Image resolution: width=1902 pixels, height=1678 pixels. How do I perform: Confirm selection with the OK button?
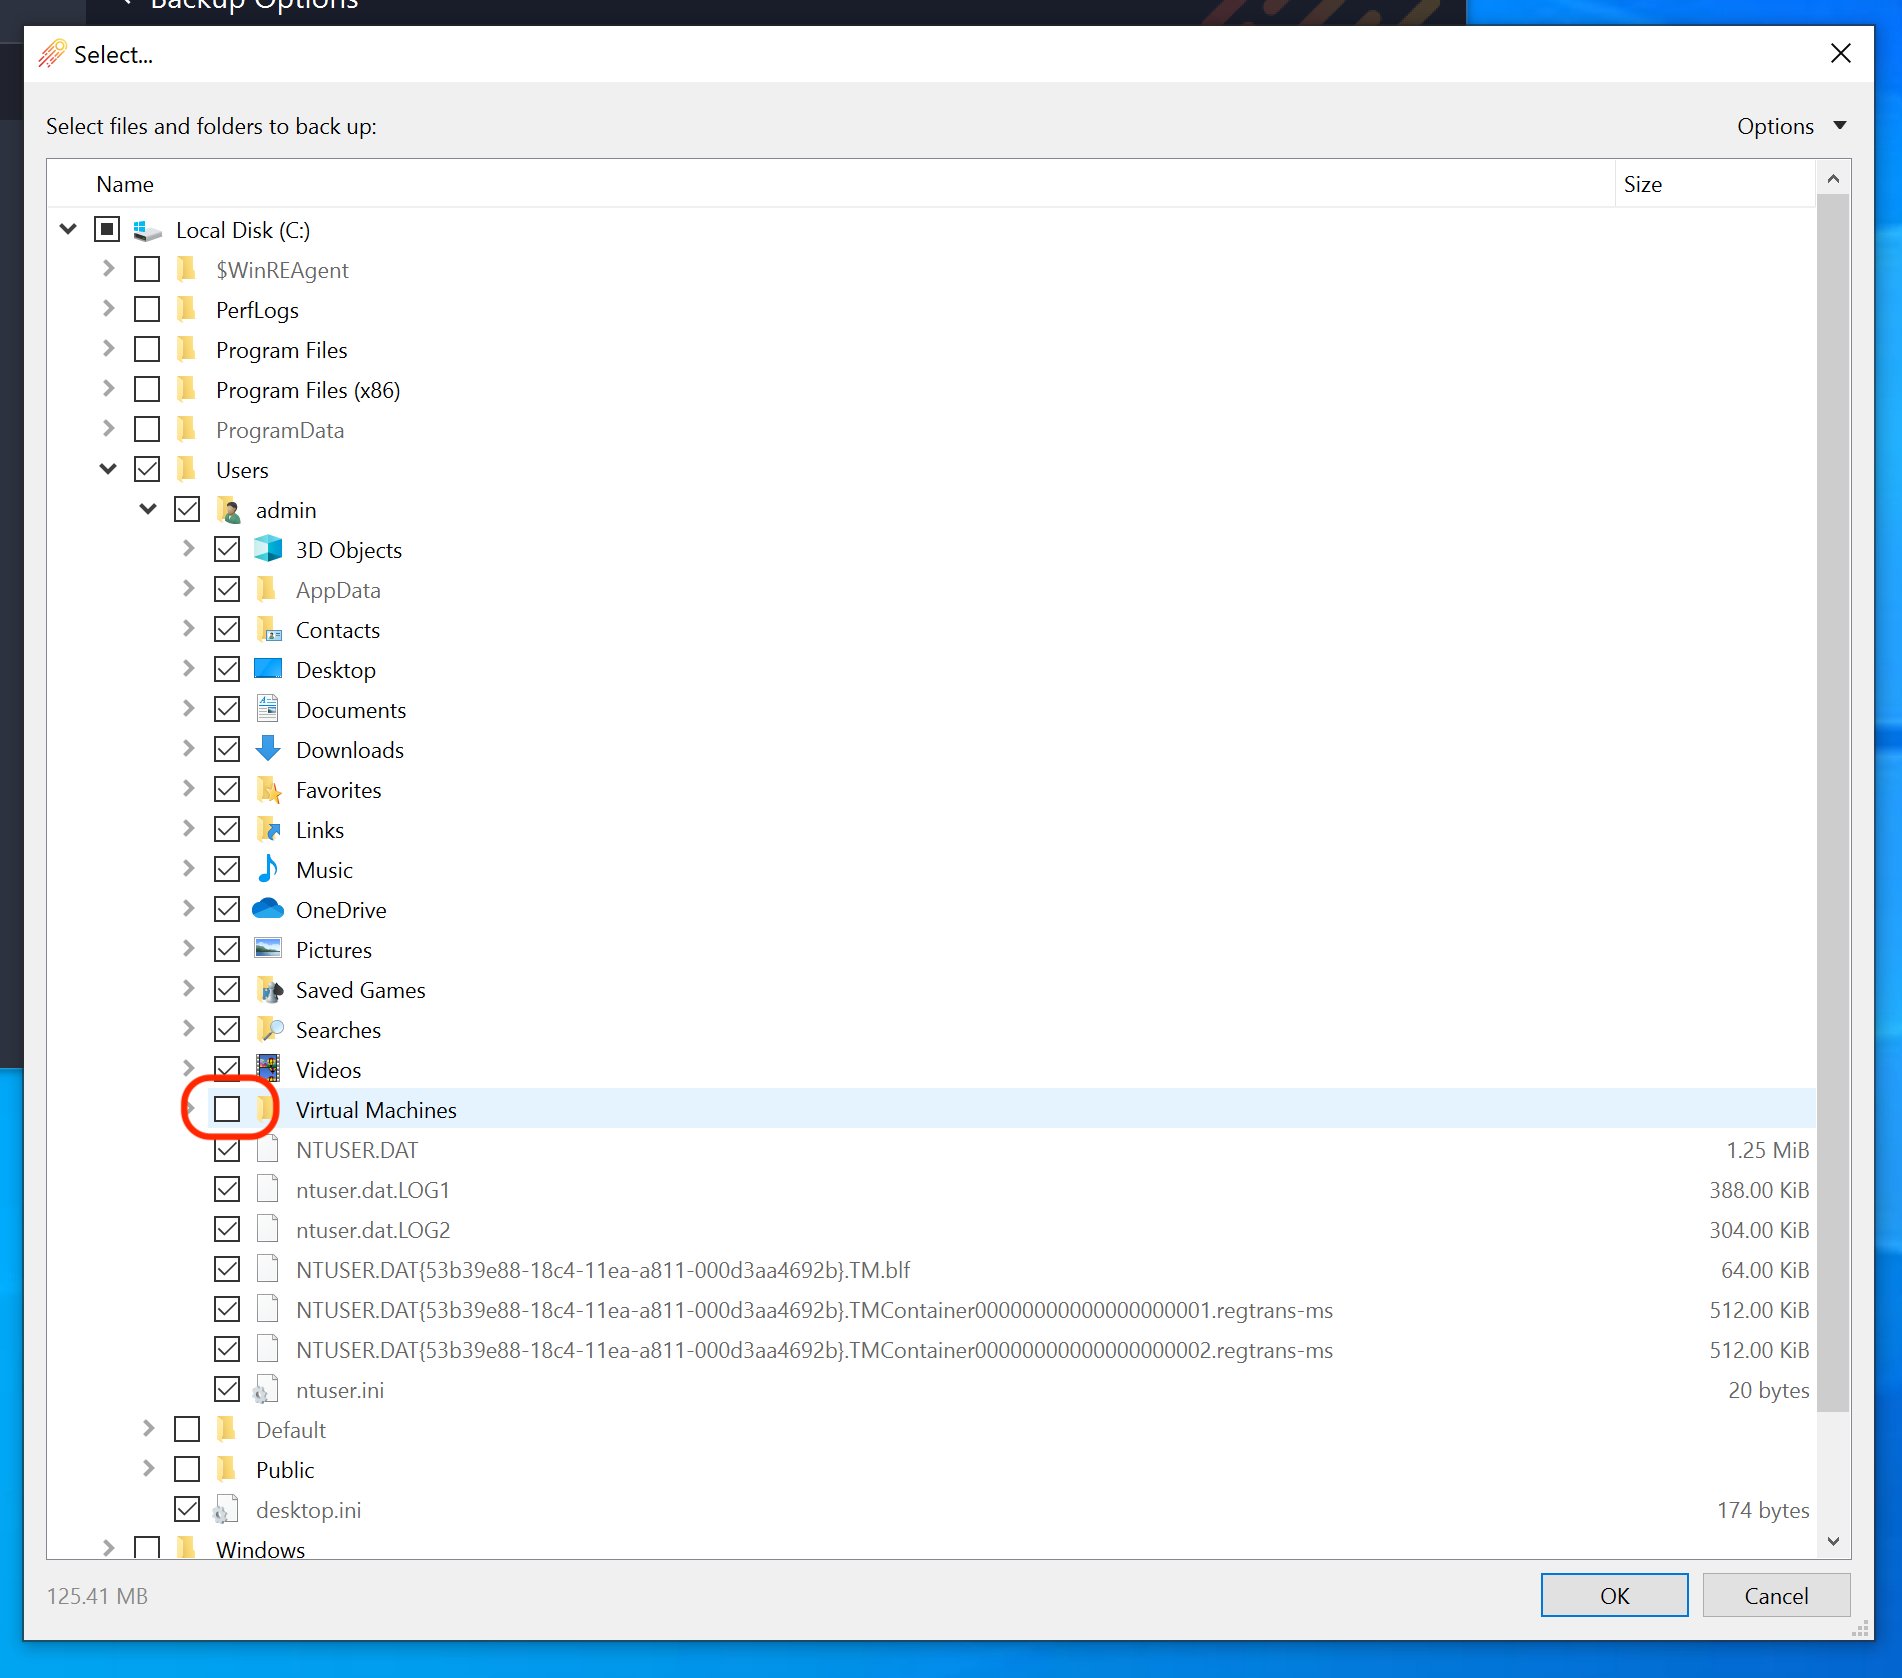[x=1614, y=1595]
